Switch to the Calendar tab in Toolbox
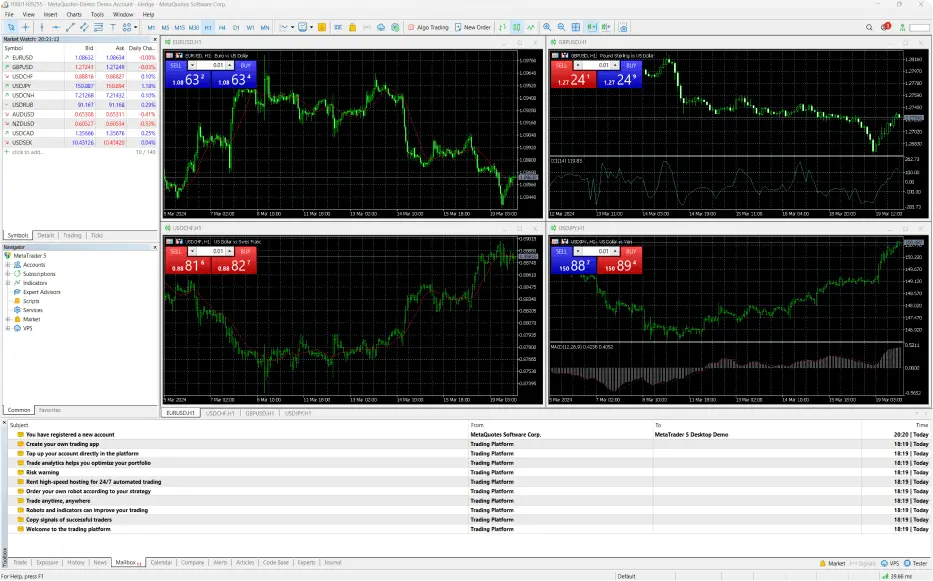The width and height of the screenshot is (933, 581). coord(161,563)
